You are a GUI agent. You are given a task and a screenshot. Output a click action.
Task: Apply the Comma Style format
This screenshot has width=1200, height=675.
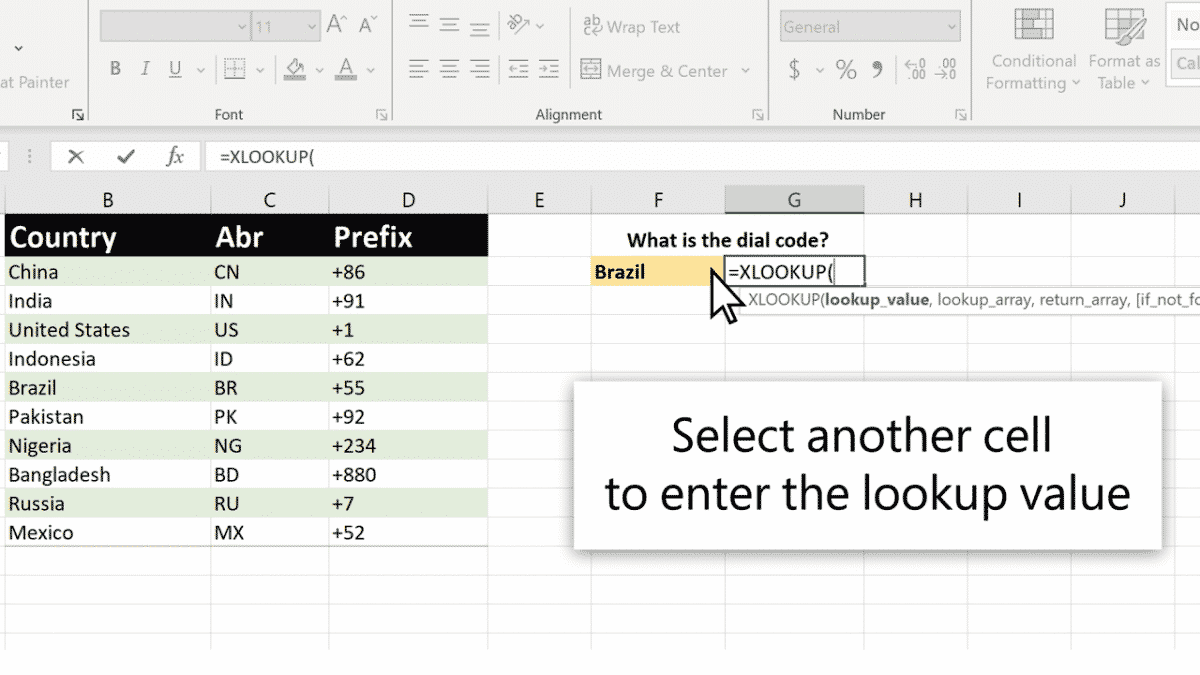click(878, 70)
